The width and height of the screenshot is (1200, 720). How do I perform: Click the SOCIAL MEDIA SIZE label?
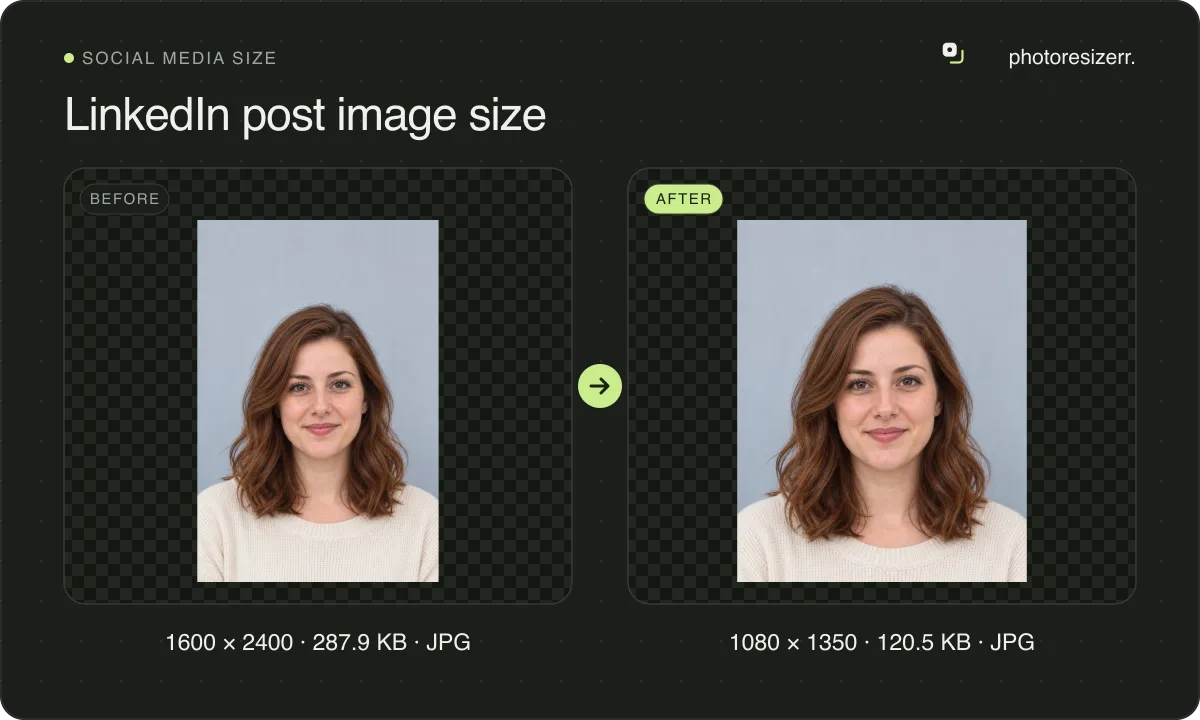click(179, 58)
